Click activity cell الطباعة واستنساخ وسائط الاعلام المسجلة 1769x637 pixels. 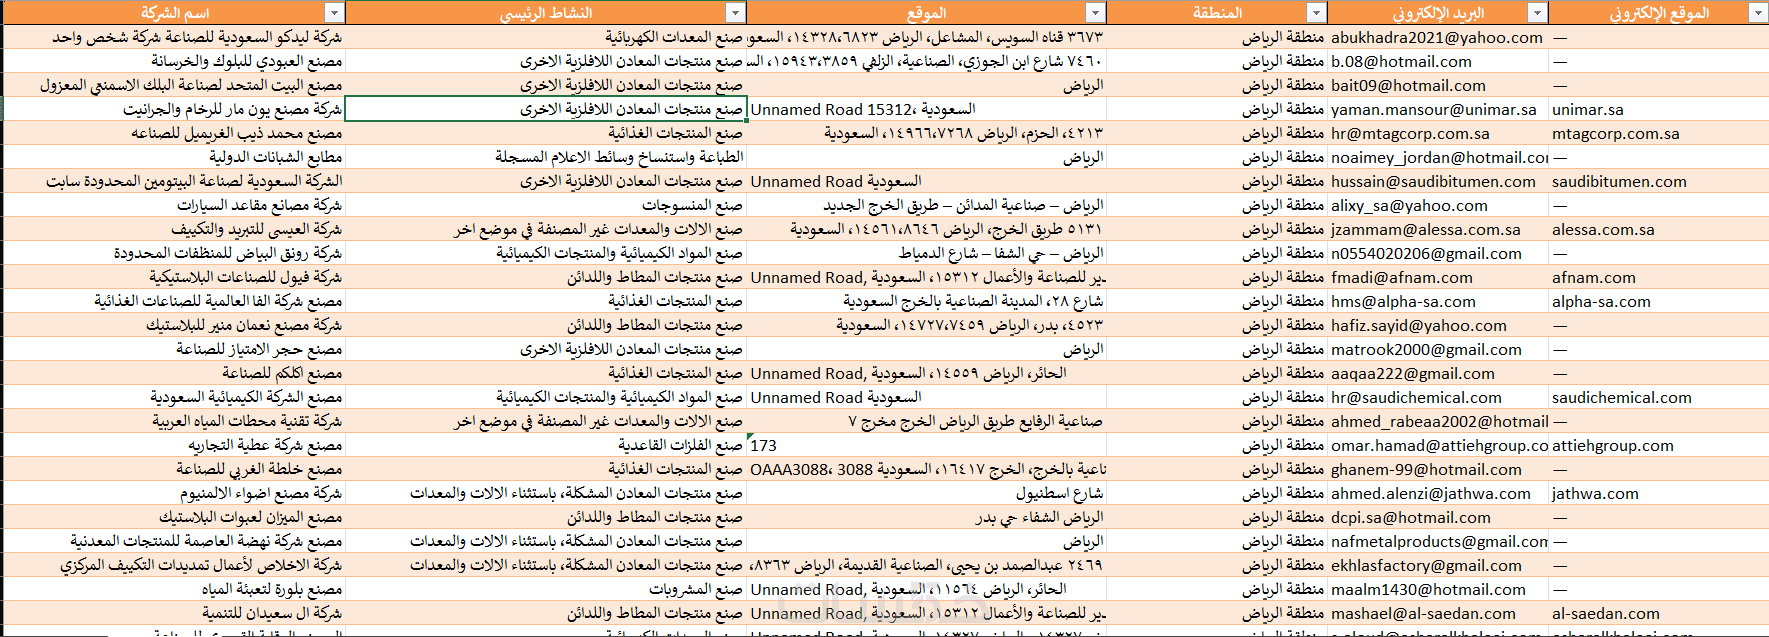tap(546, 157)
